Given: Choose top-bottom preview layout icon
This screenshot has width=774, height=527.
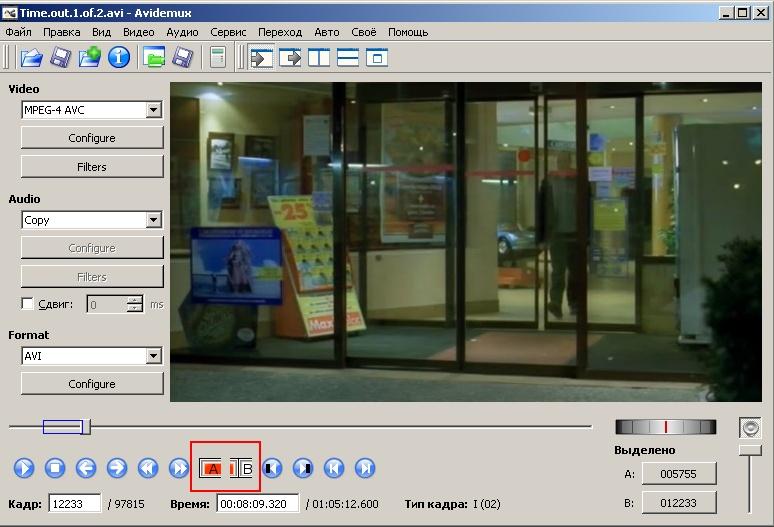Looking at the screenshot, I should tap(348, 58).
